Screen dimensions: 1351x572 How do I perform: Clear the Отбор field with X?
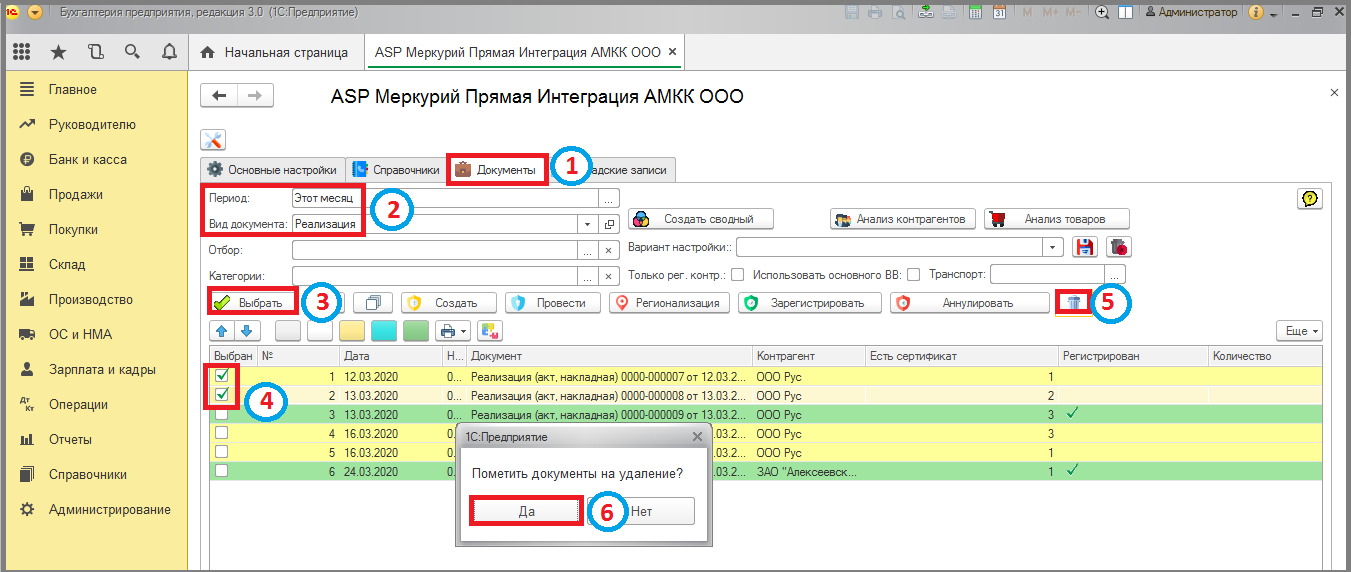pyautogui.click(x=610, y=250)
